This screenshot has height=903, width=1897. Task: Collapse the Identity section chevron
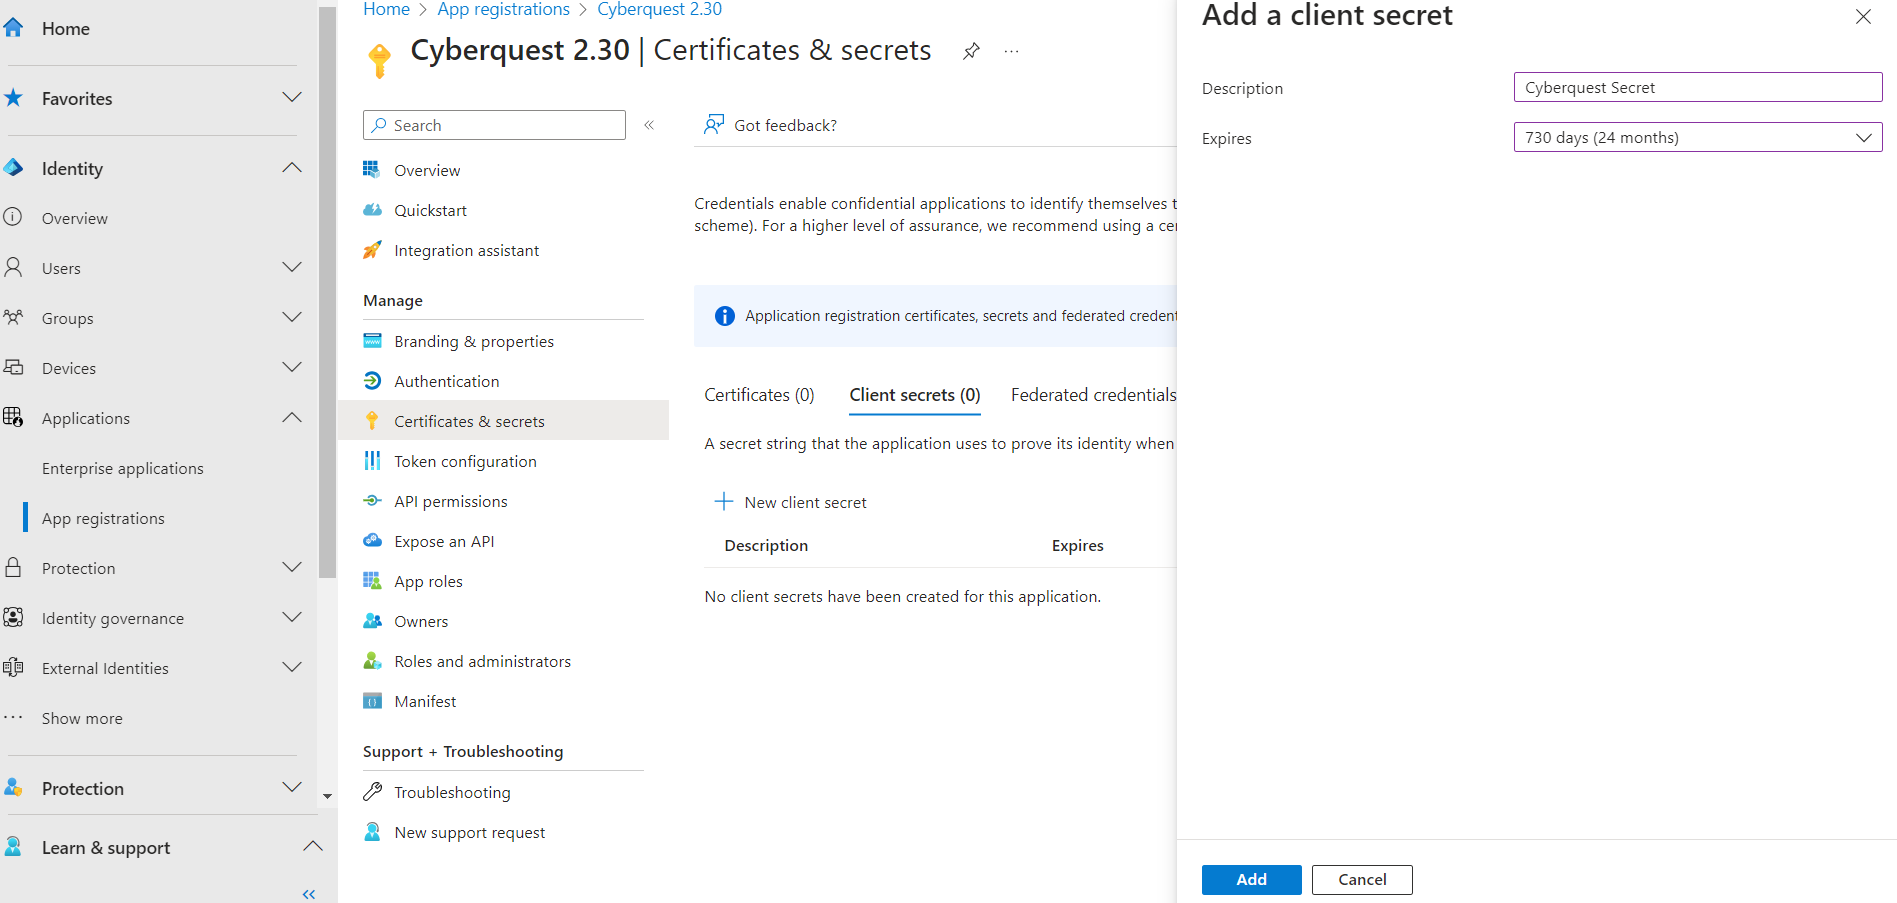pyautogui.click(x=292, y=167)
